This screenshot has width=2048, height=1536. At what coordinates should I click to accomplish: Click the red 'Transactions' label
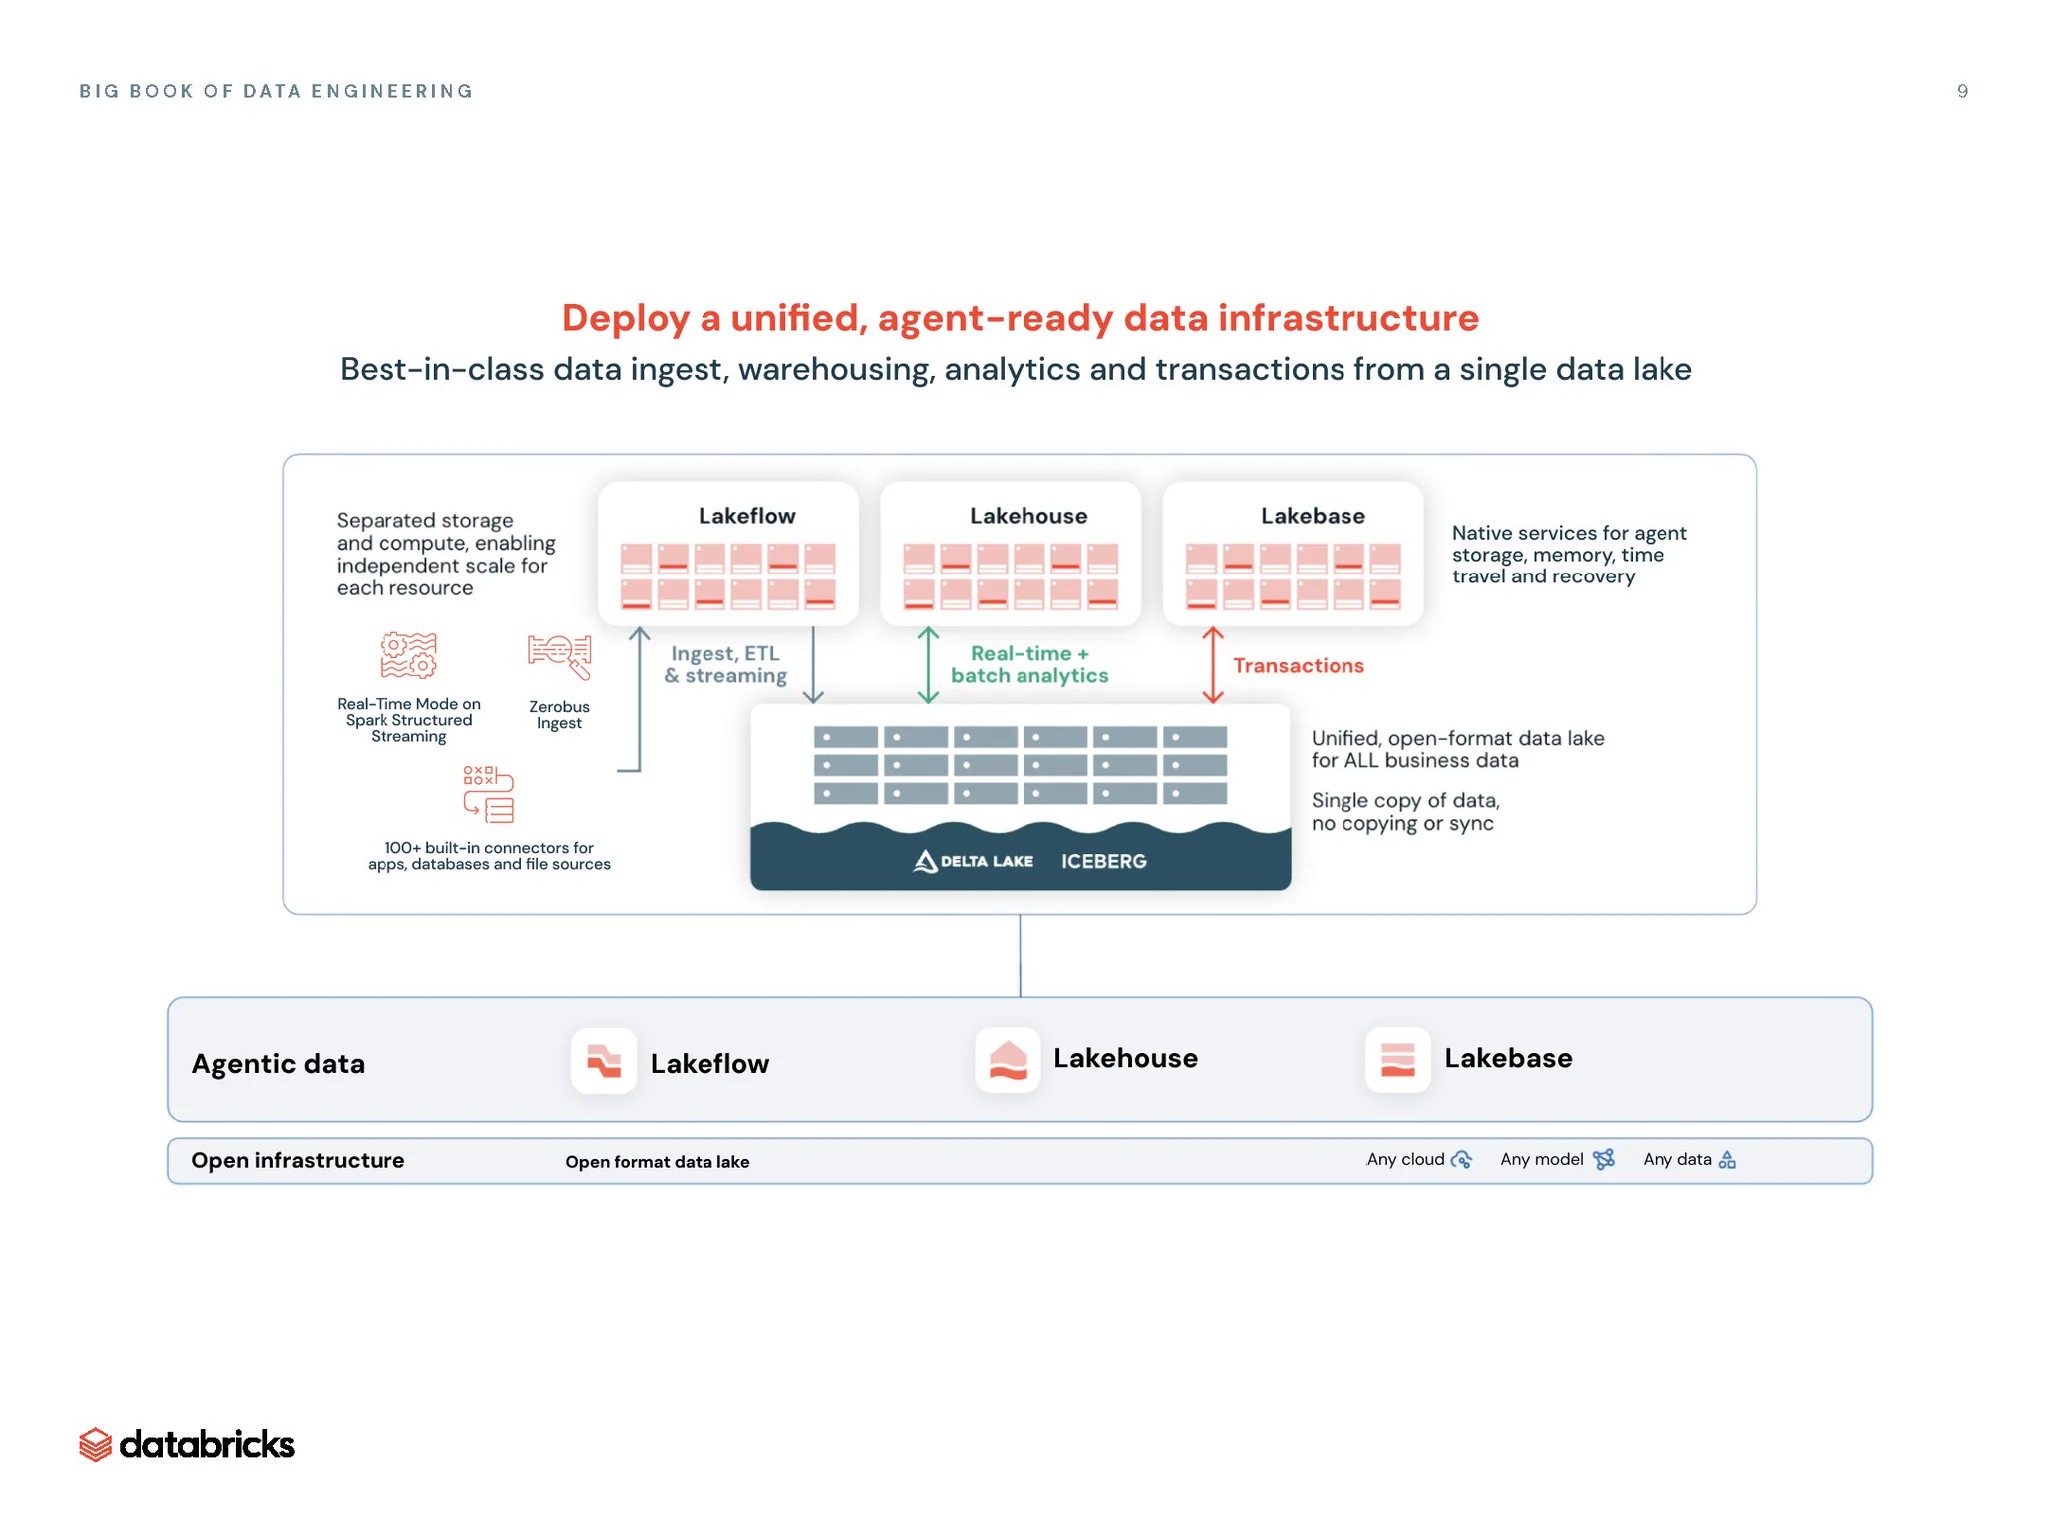1298,665
